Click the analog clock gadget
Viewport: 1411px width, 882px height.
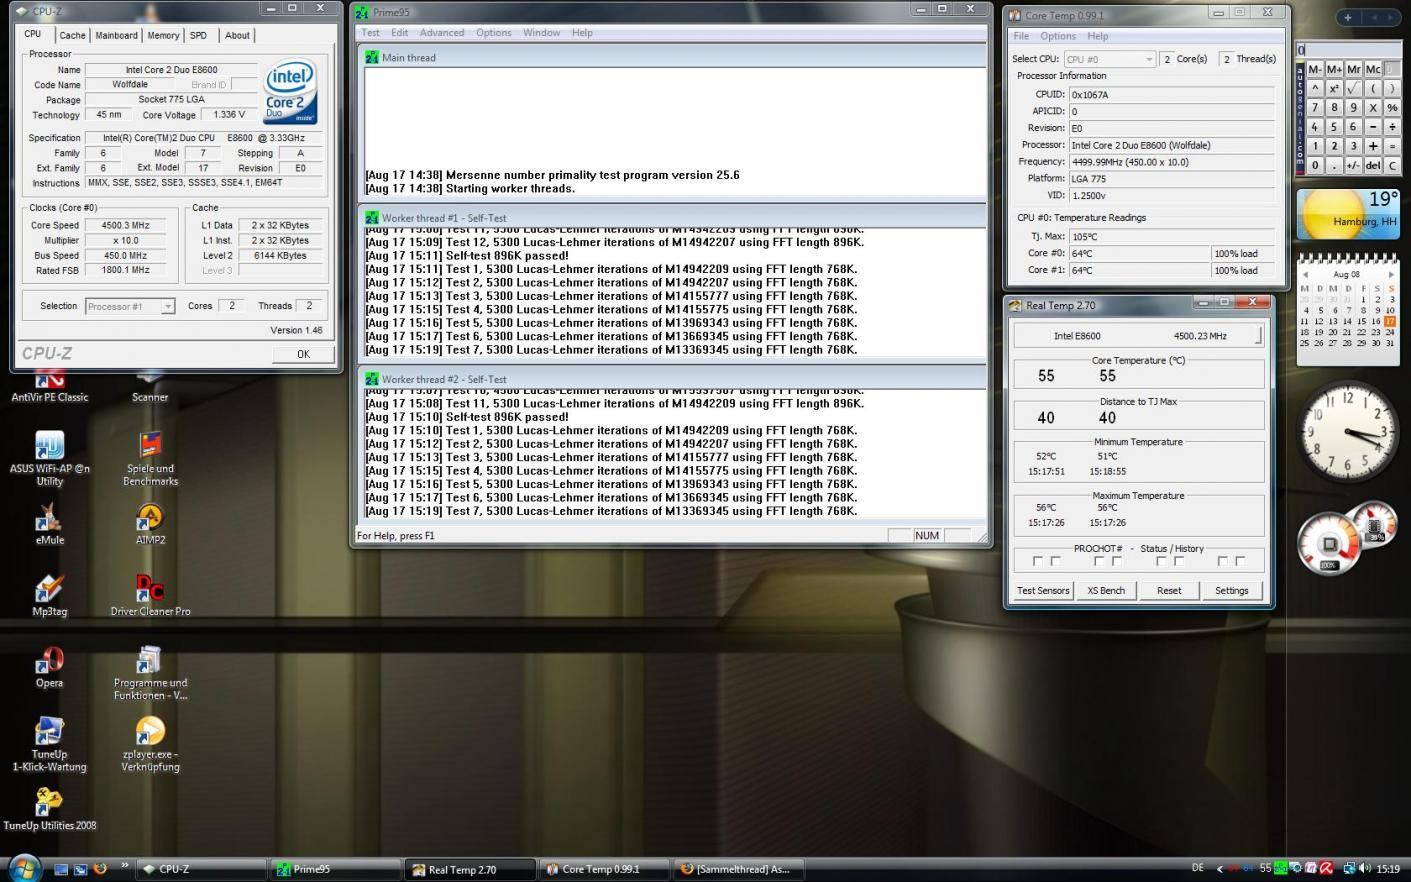(x=1348, y=432)
